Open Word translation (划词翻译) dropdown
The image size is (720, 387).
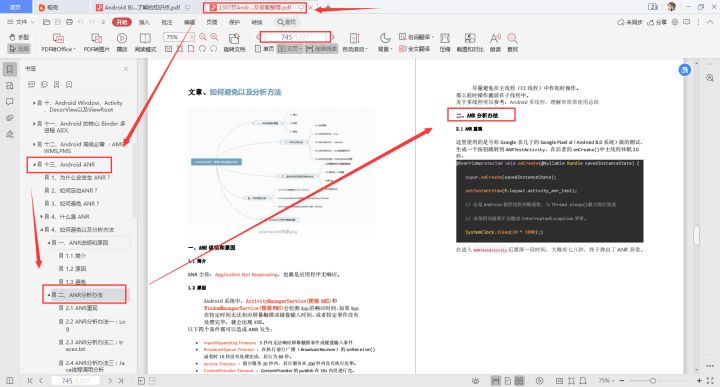point(416,37)
